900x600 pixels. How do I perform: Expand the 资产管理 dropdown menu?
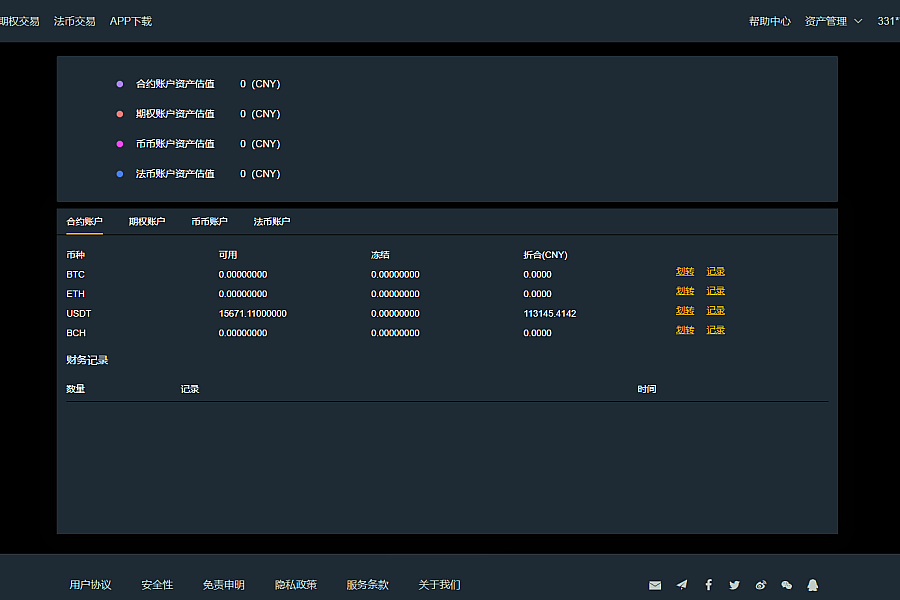833,21
